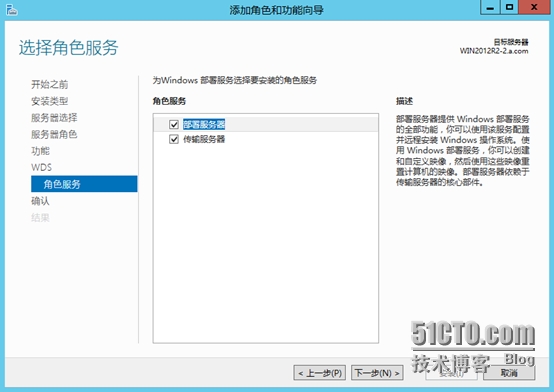Screen dimensions: 554x392
Task: Click the 下一步(N) button
Action: [x=377, y=373]
